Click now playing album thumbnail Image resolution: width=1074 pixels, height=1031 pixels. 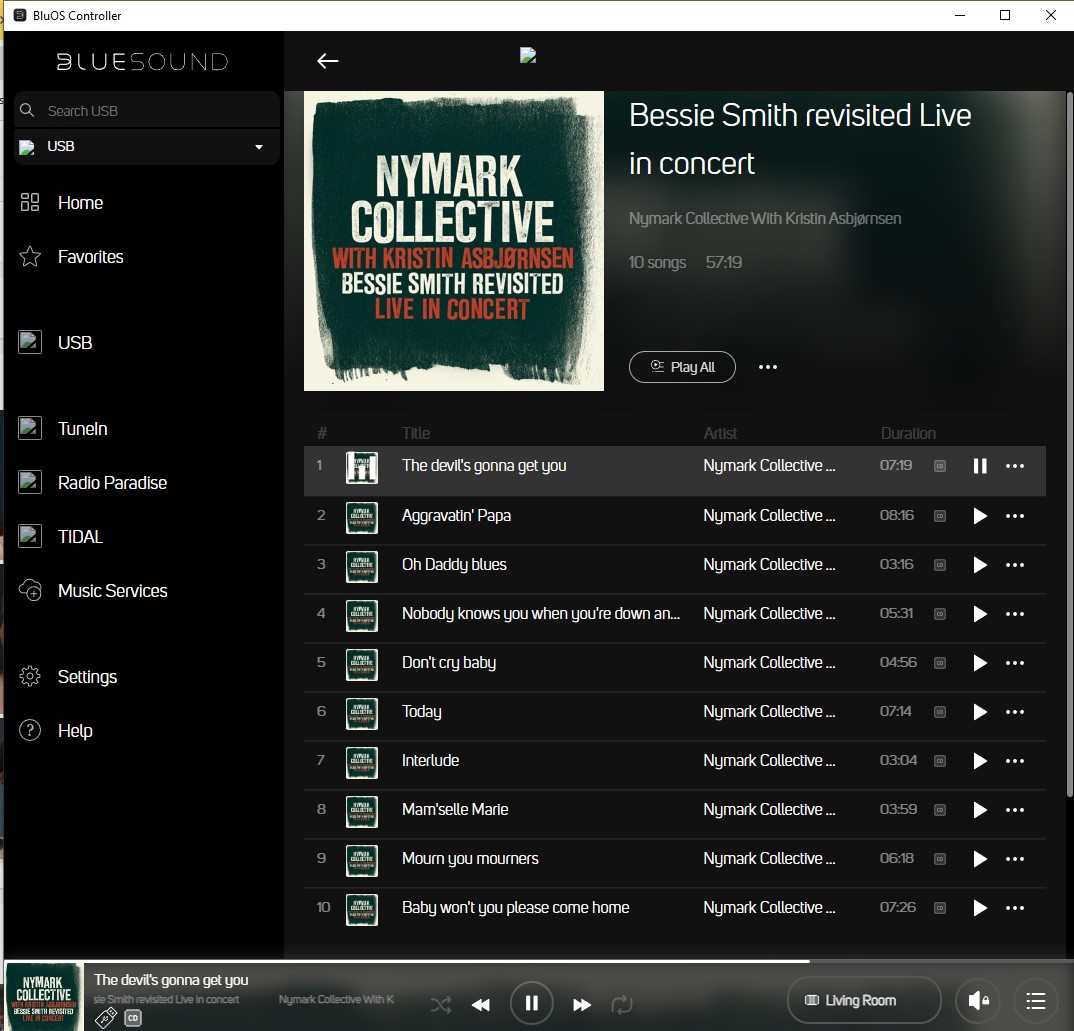pyautogui.click(x=44, y=997)
